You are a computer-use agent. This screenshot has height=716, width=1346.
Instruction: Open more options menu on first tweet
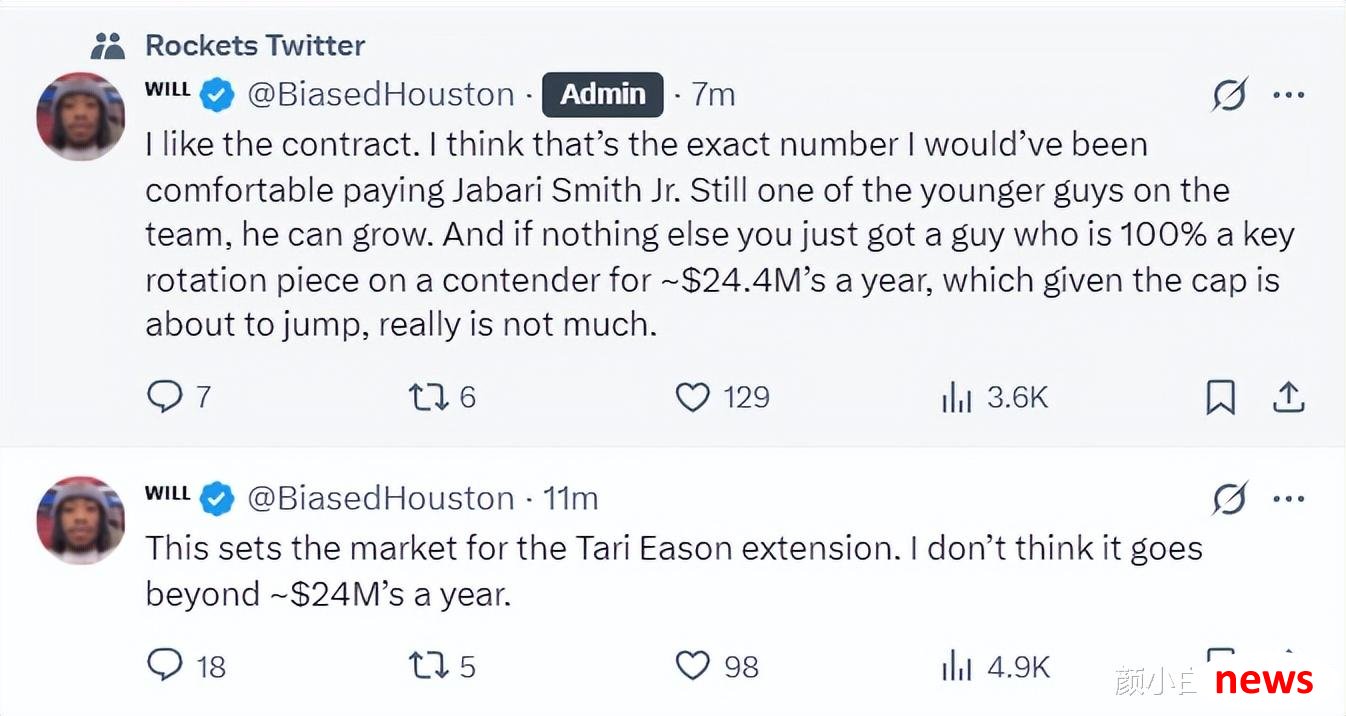[x=1288, y=96]
